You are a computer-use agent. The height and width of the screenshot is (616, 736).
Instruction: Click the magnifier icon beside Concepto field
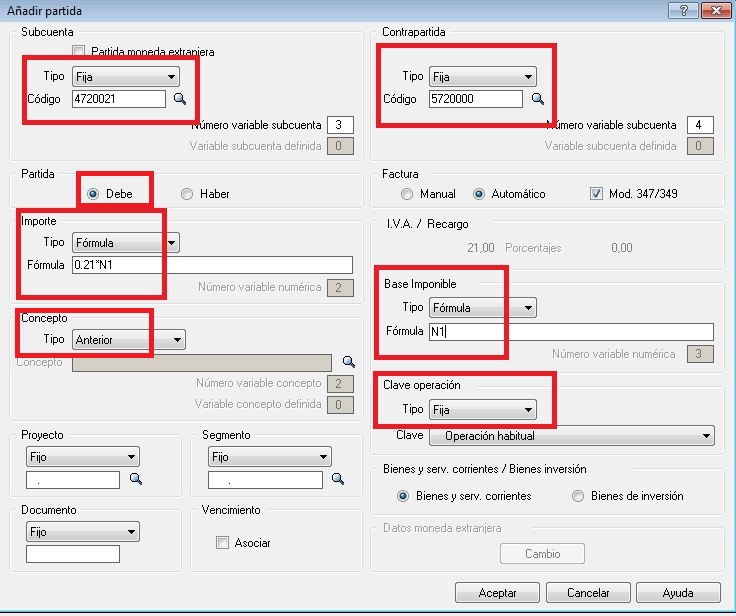[x=349, y=362]
